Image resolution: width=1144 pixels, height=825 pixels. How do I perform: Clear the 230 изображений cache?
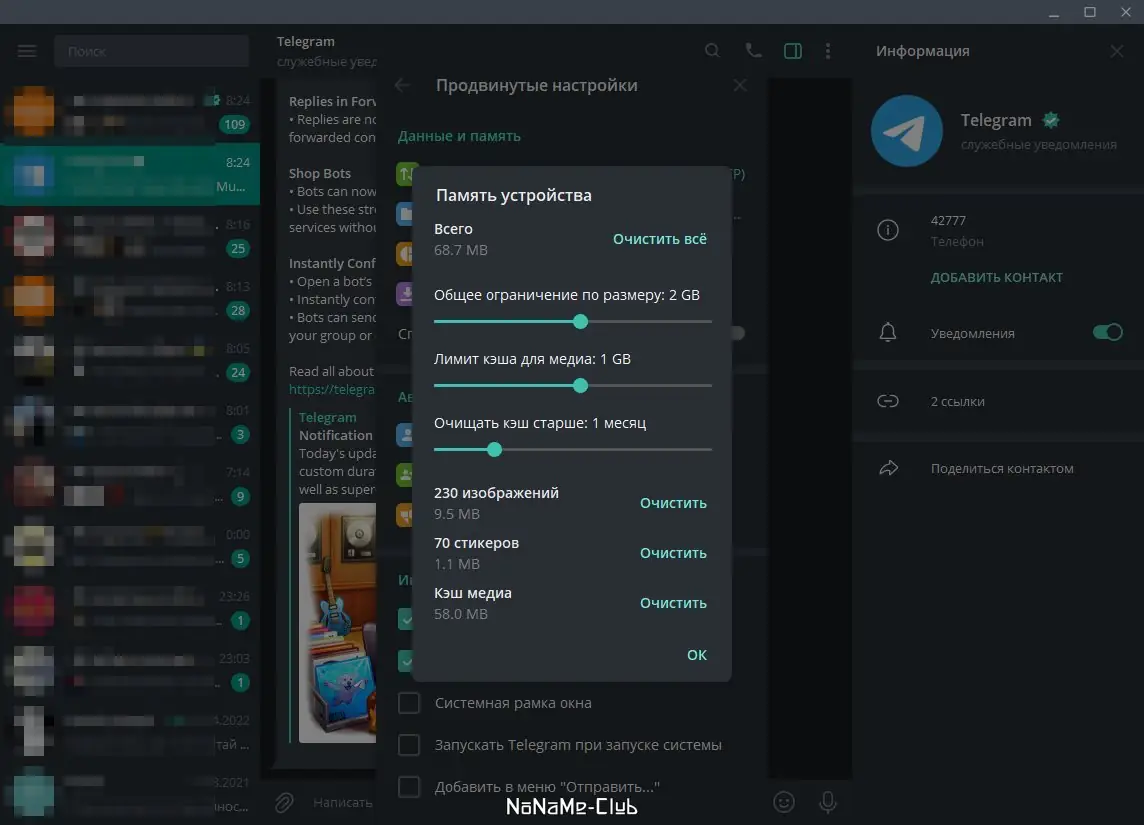coord(673,503)
